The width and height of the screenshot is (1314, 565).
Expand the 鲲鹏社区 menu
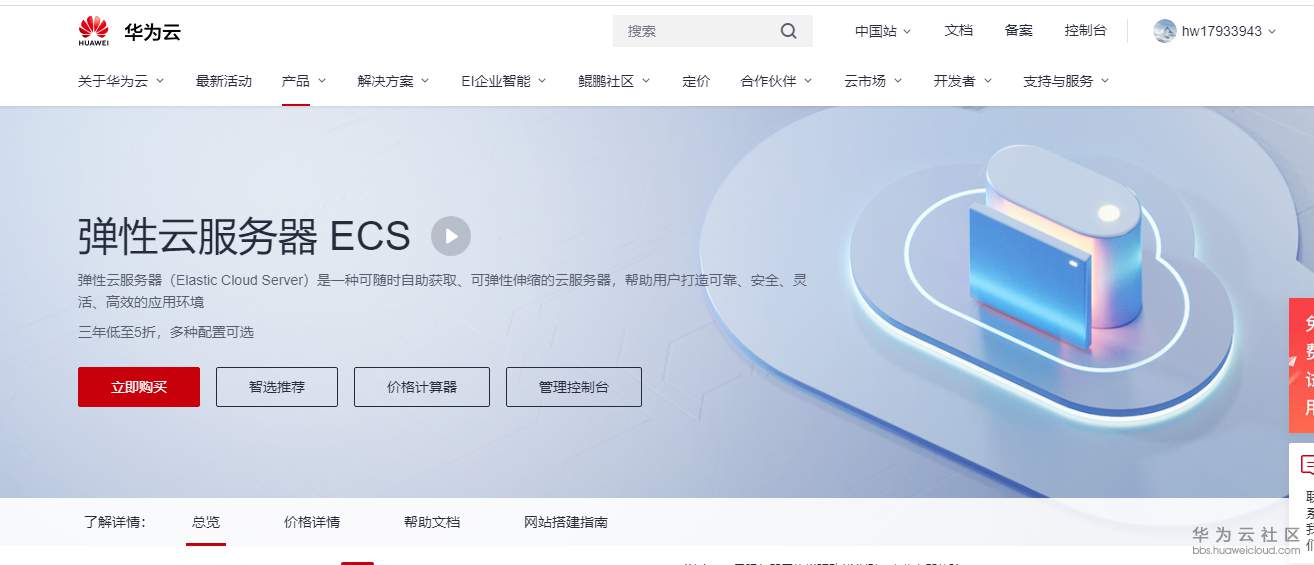[x=614, y=81]
